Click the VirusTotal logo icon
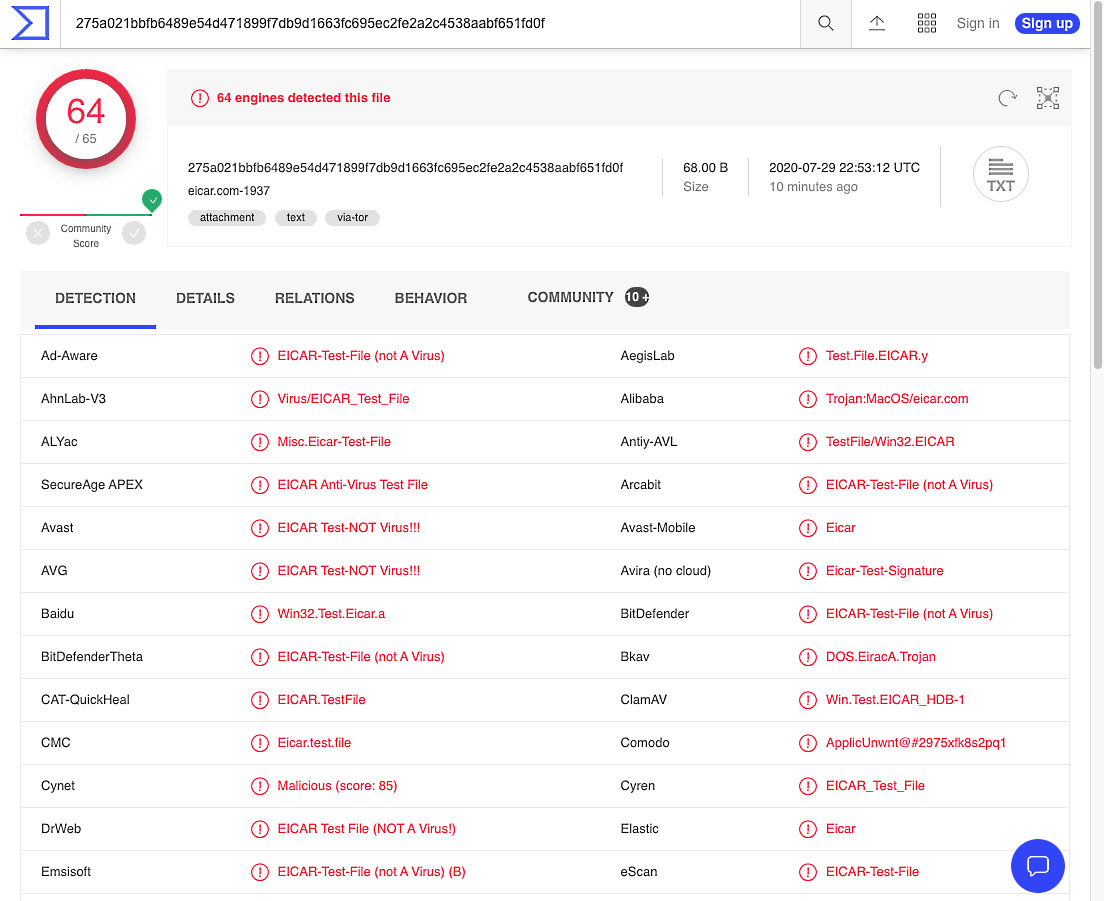1104x901 pixels. coord(30,23)
